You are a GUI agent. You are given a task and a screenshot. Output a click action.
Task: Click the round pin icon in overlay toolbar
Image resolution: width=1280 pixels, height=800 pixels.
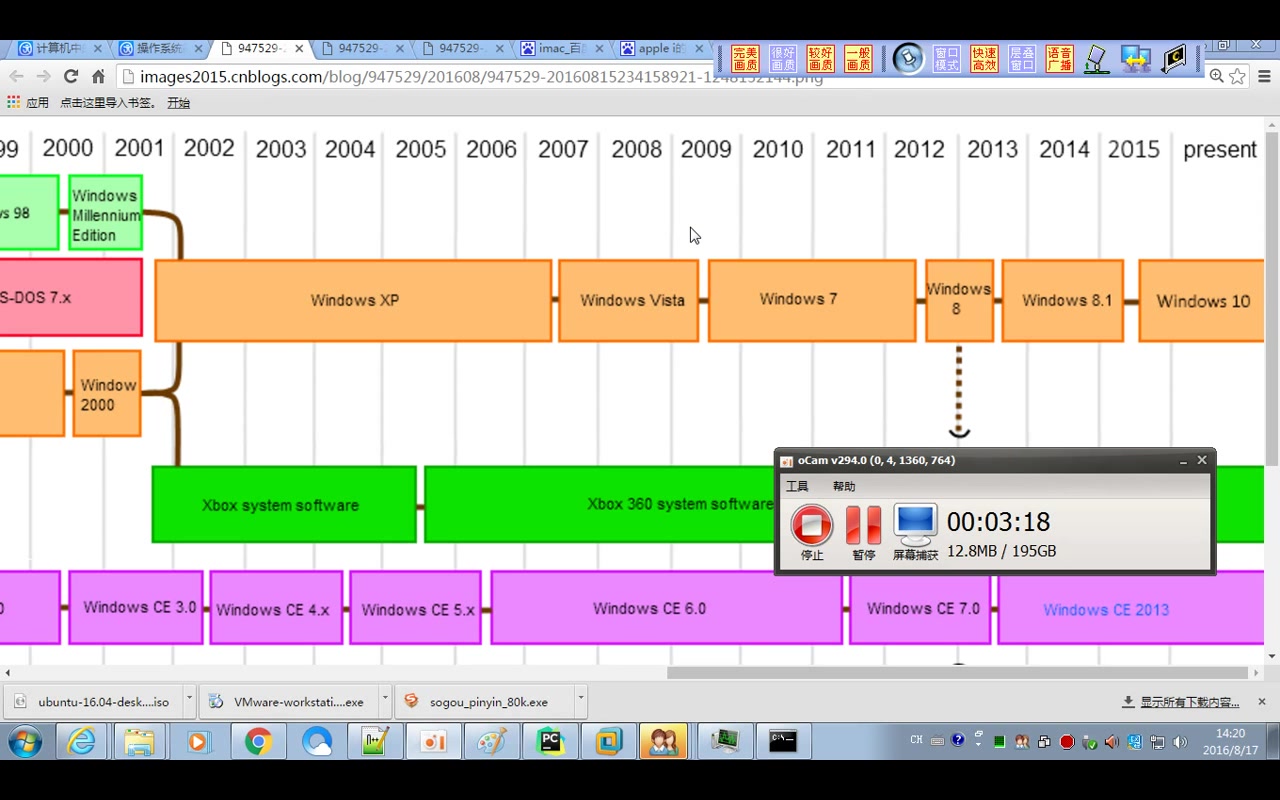pos(908,59)
